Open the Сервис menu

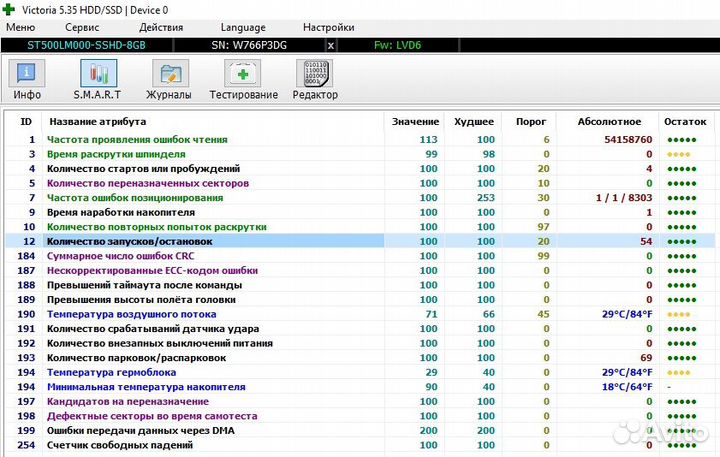tap(82, 27)
